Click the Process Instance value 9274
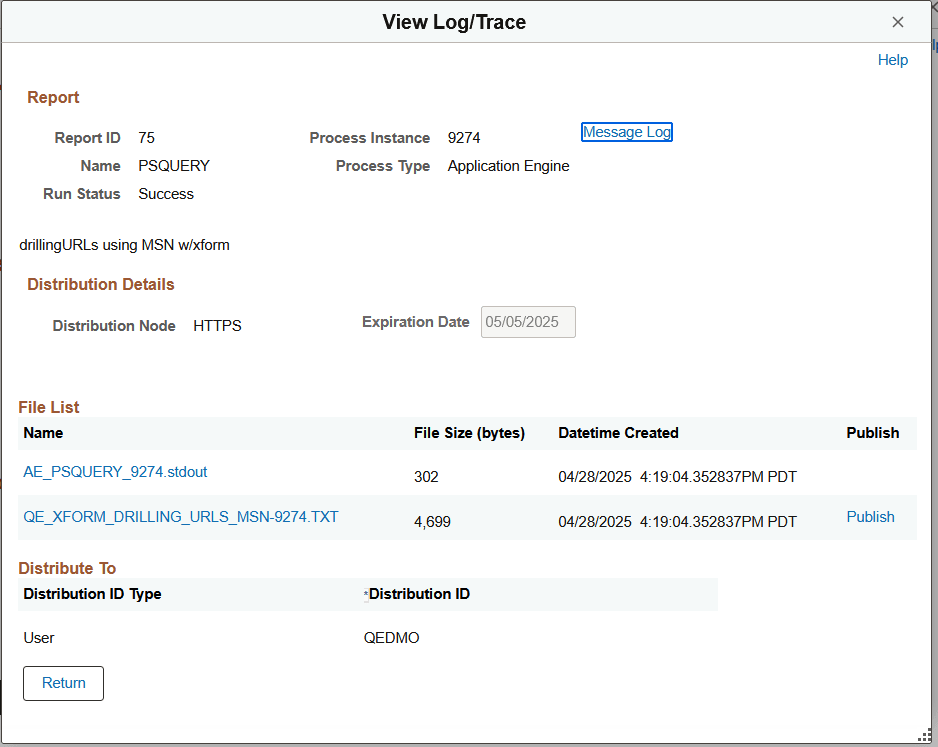 [x=464, y=137]
